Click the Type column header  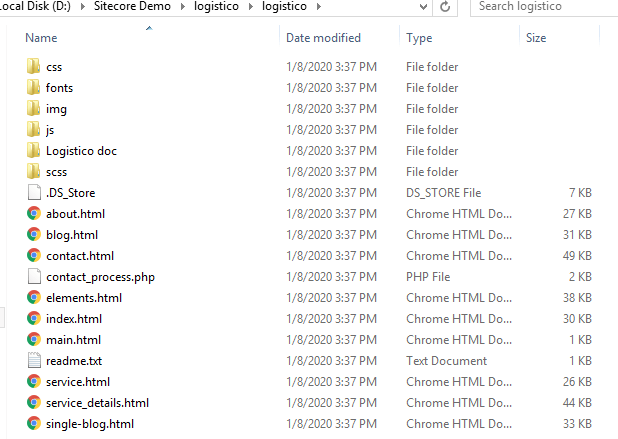(419, 38)
